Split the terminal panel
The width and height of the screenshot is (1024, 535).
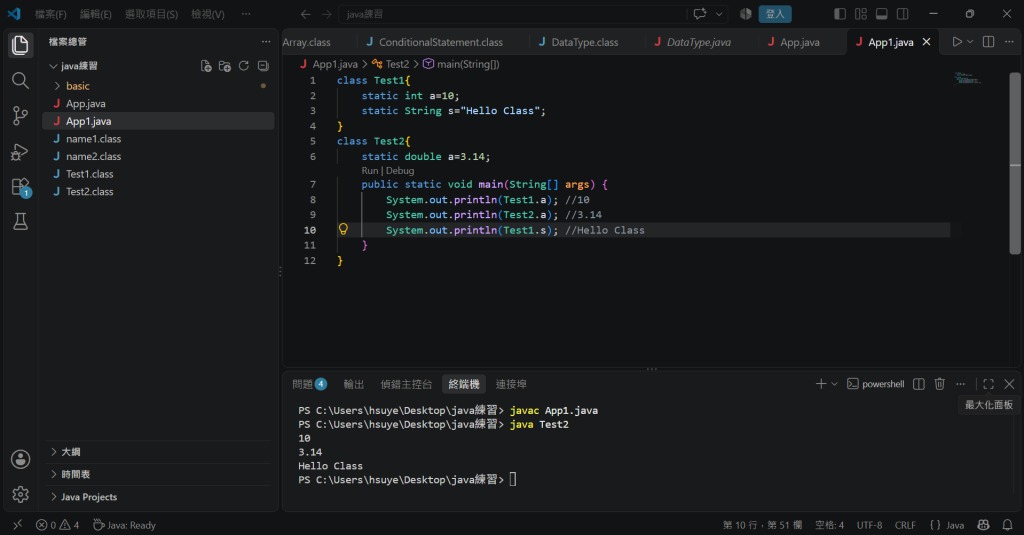click(x=919, y=384)
